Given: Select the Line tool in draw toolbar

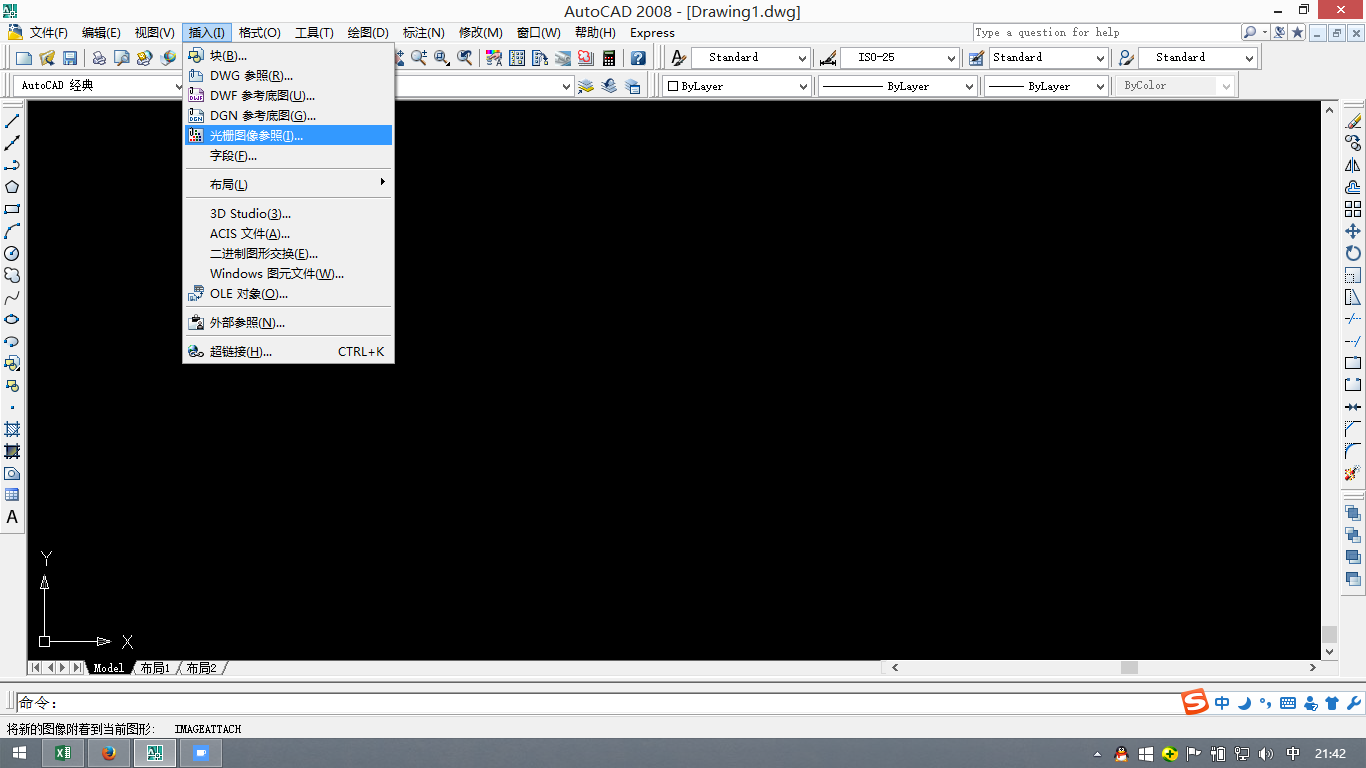Looking at the screenshot, I should [x=12, y=121].
